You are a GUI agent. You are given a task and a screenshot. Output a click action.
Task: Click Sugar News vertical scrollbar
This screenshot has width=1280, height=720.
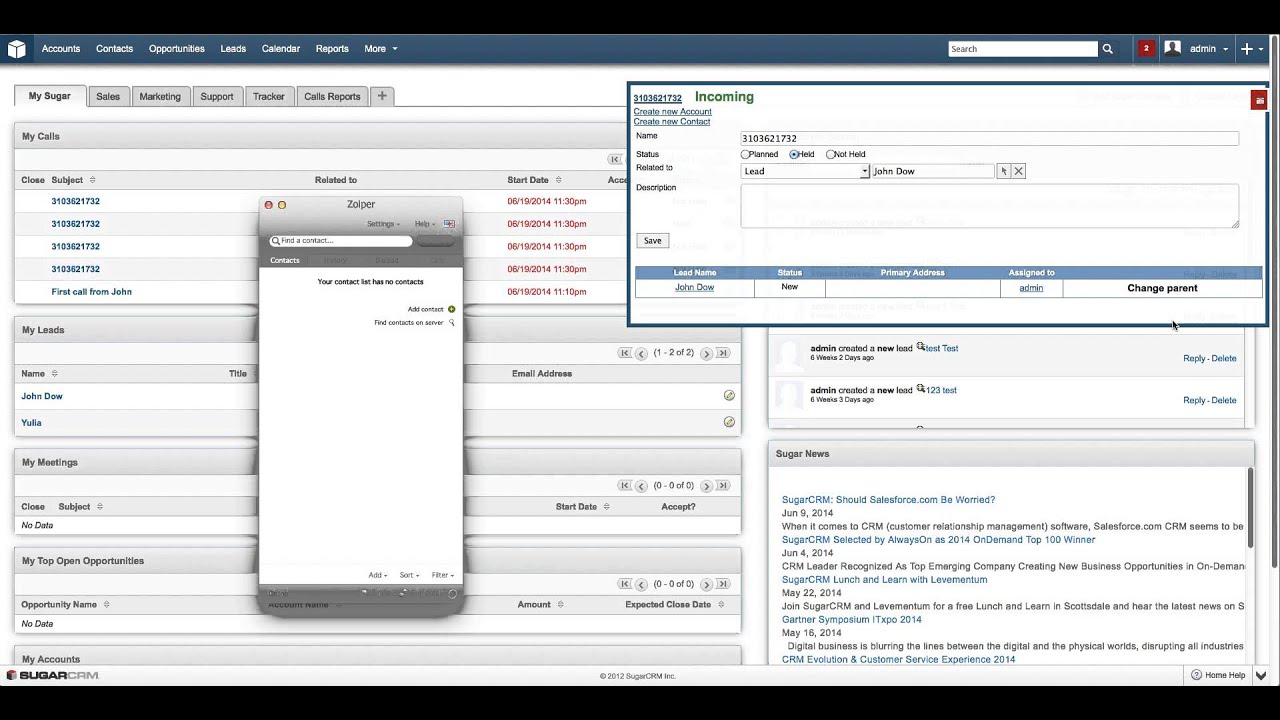tap(1250, 507)
